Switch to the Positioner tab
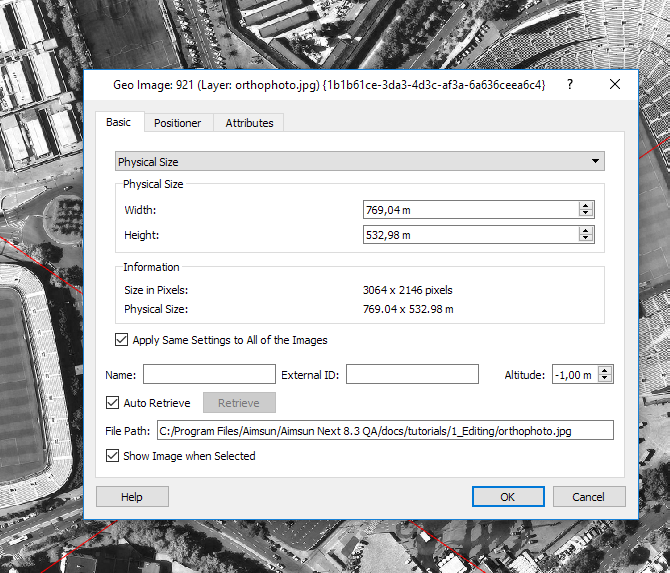This screenshot has height=573, width=670. (177, 123)
